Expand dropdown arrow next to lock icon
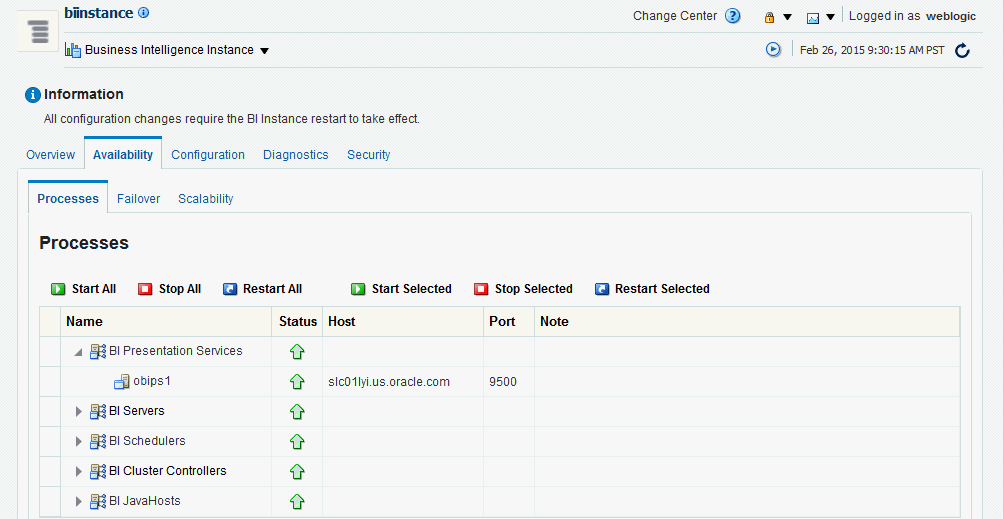 [x=788, y=17]
